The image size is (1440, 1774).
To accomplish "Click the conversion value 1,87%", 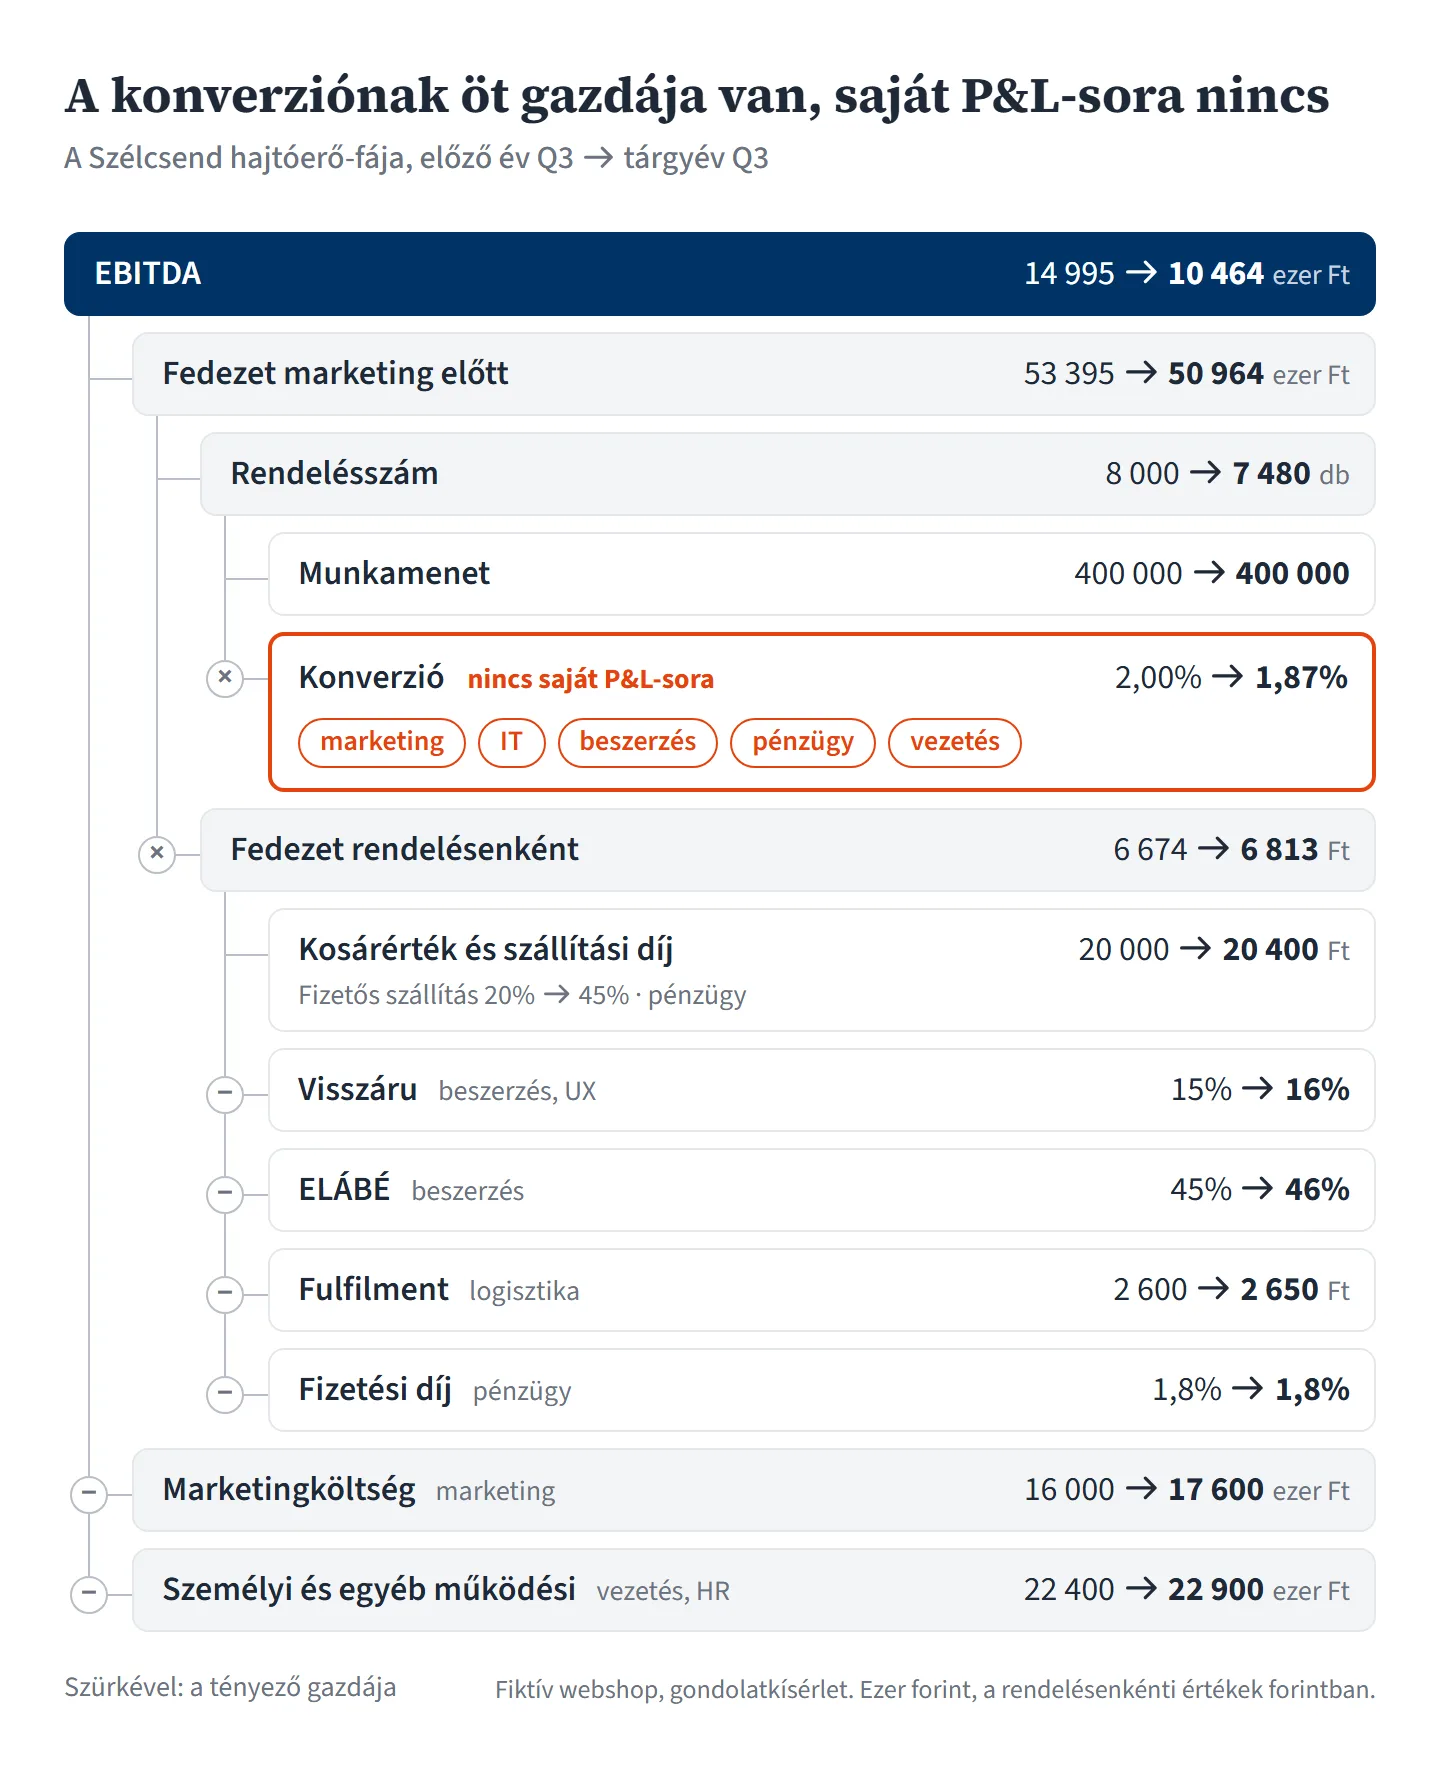I will tap(1301, 678).
